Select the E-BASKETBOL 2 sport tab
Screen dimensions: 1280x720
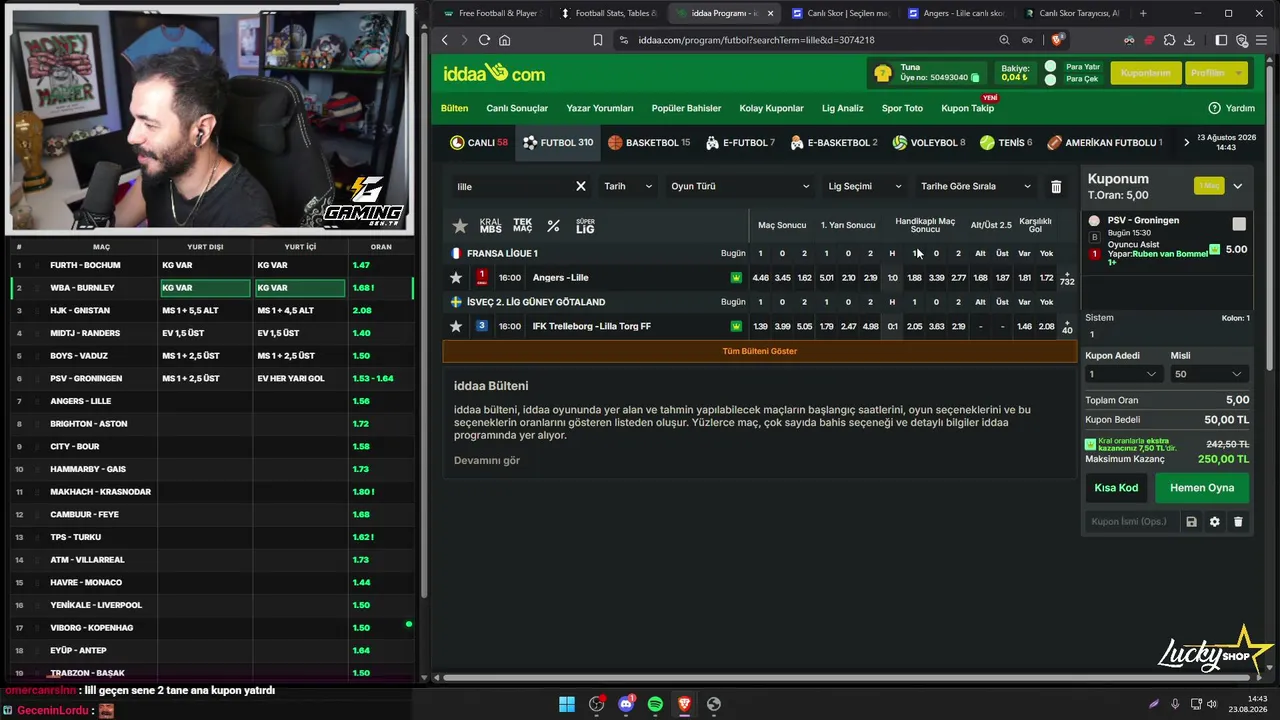(833, 143)
